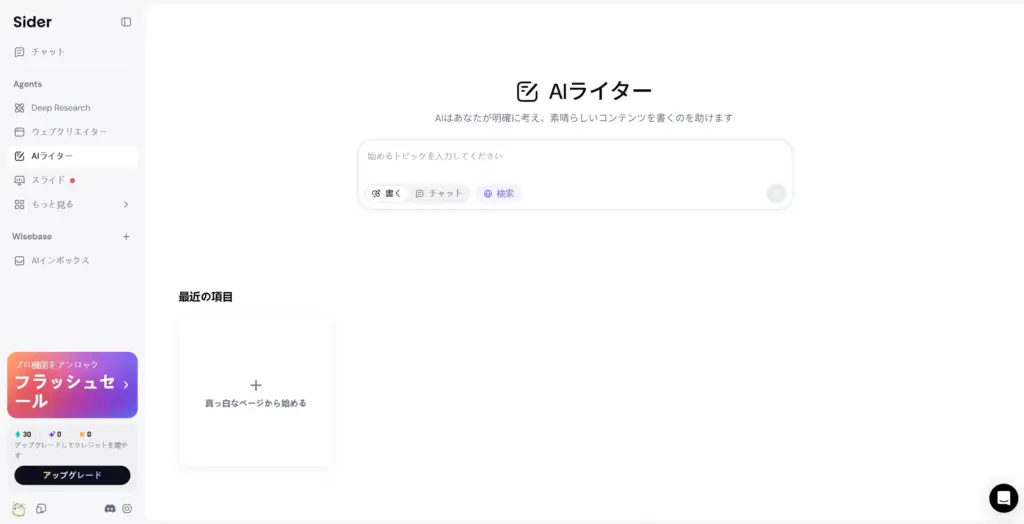Add a new Wisebase with plus icon

tap(126, 237)
